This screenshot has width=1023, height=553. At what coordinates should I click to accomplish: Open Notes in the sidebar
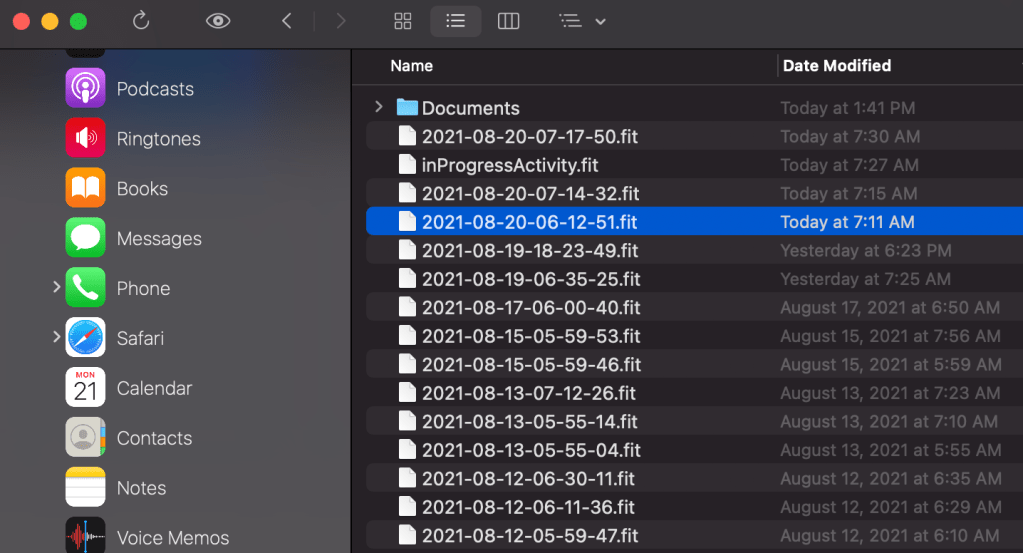141,488
